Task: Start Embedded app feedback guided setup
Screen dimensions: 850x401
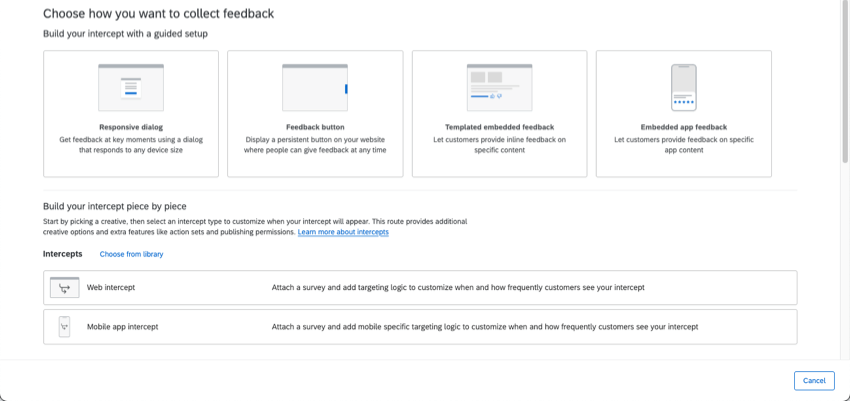Action: pos(684,114)
